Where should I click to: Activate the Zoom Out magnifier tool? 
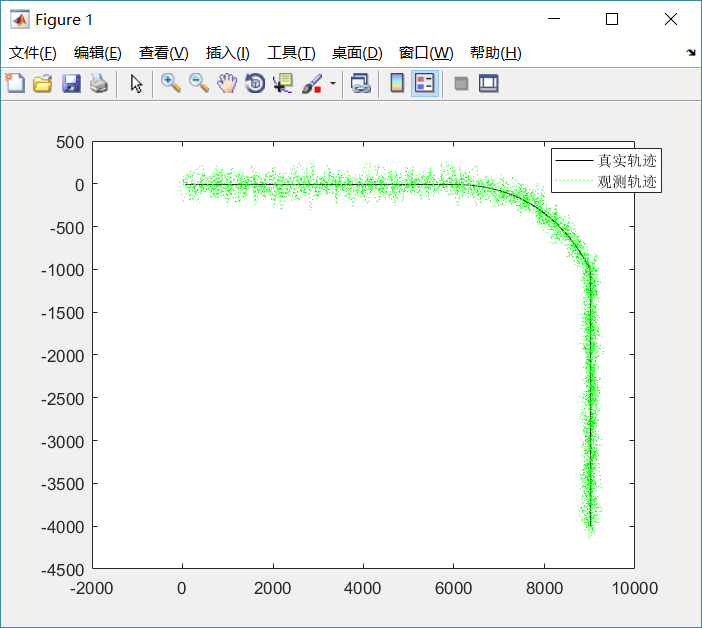199,84
